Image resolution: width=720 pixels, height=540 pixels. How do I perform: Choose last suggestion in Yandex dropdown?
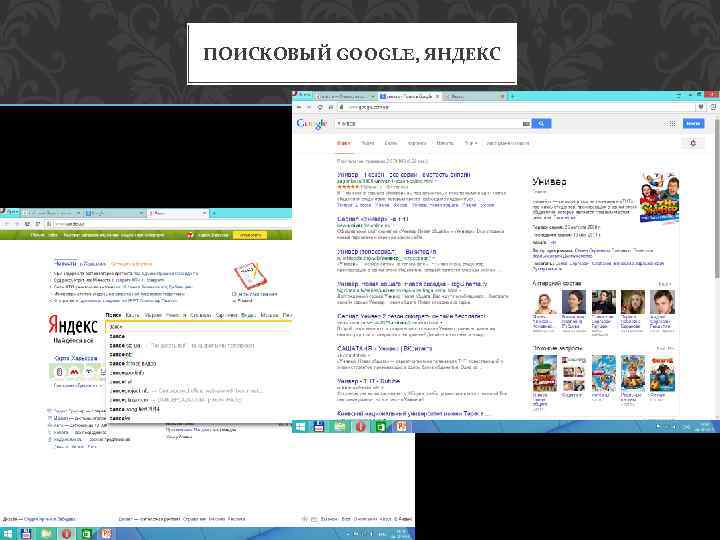(x=199, y=418)
